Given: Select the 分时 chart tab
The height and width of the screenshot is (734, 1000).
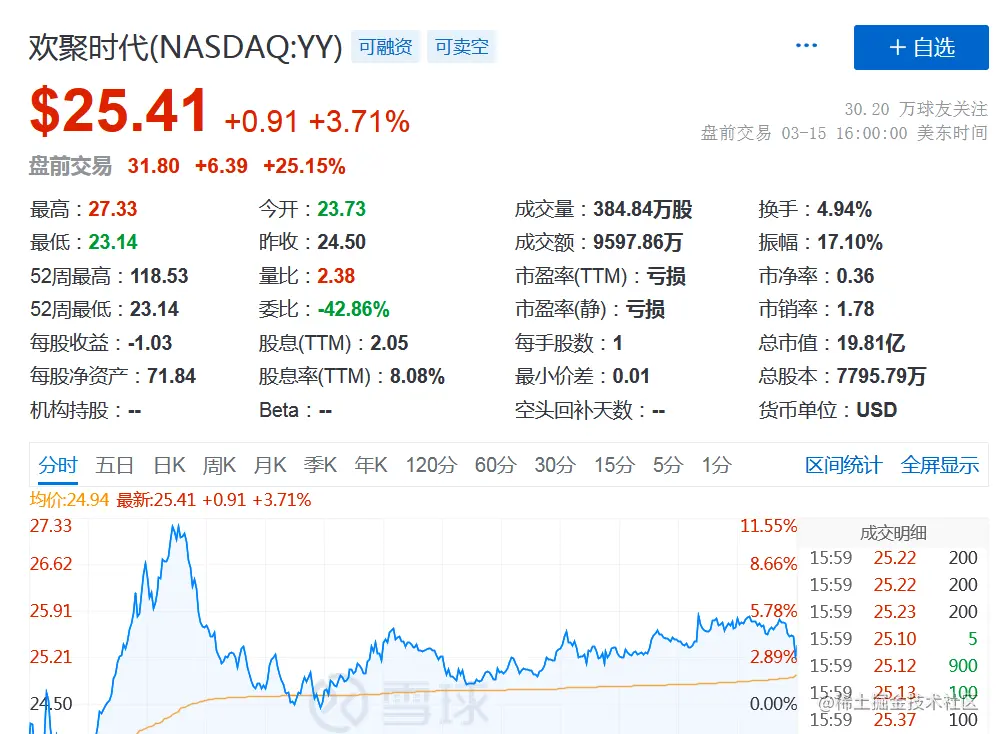Looking at the screenshot, I should 57,465.
